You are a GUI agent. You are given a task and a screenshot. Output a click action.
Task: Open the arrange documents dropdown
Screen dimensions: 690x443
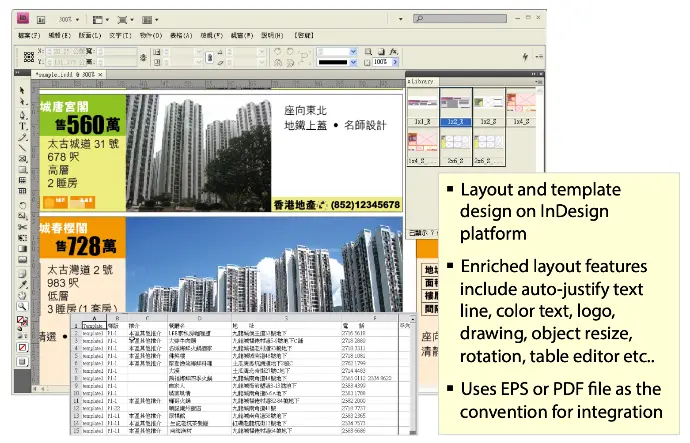pyautogui.click(x=152, y=19)
